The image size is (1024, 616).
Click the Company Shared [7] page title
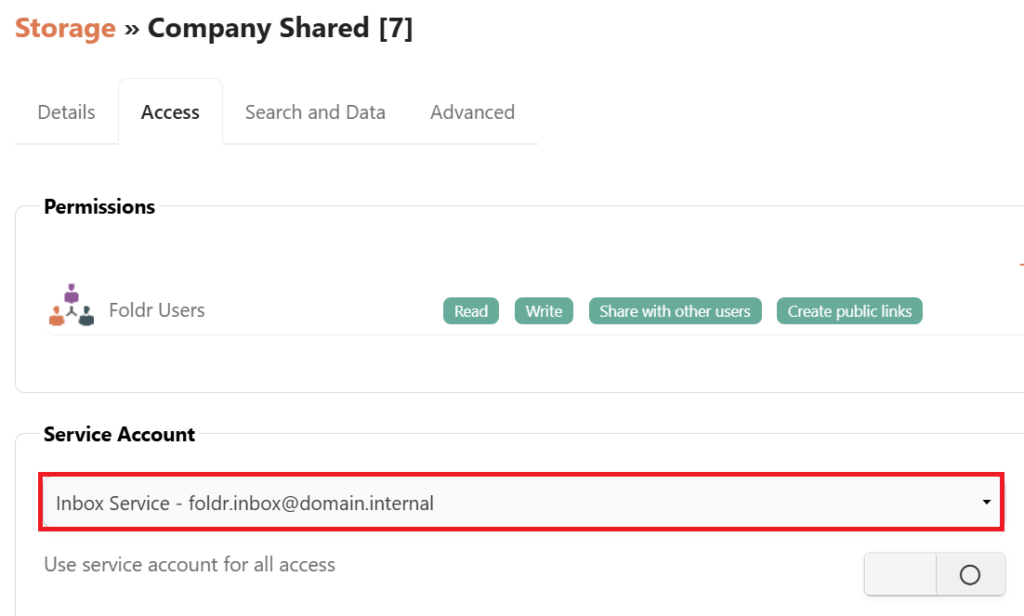[280, 28]
